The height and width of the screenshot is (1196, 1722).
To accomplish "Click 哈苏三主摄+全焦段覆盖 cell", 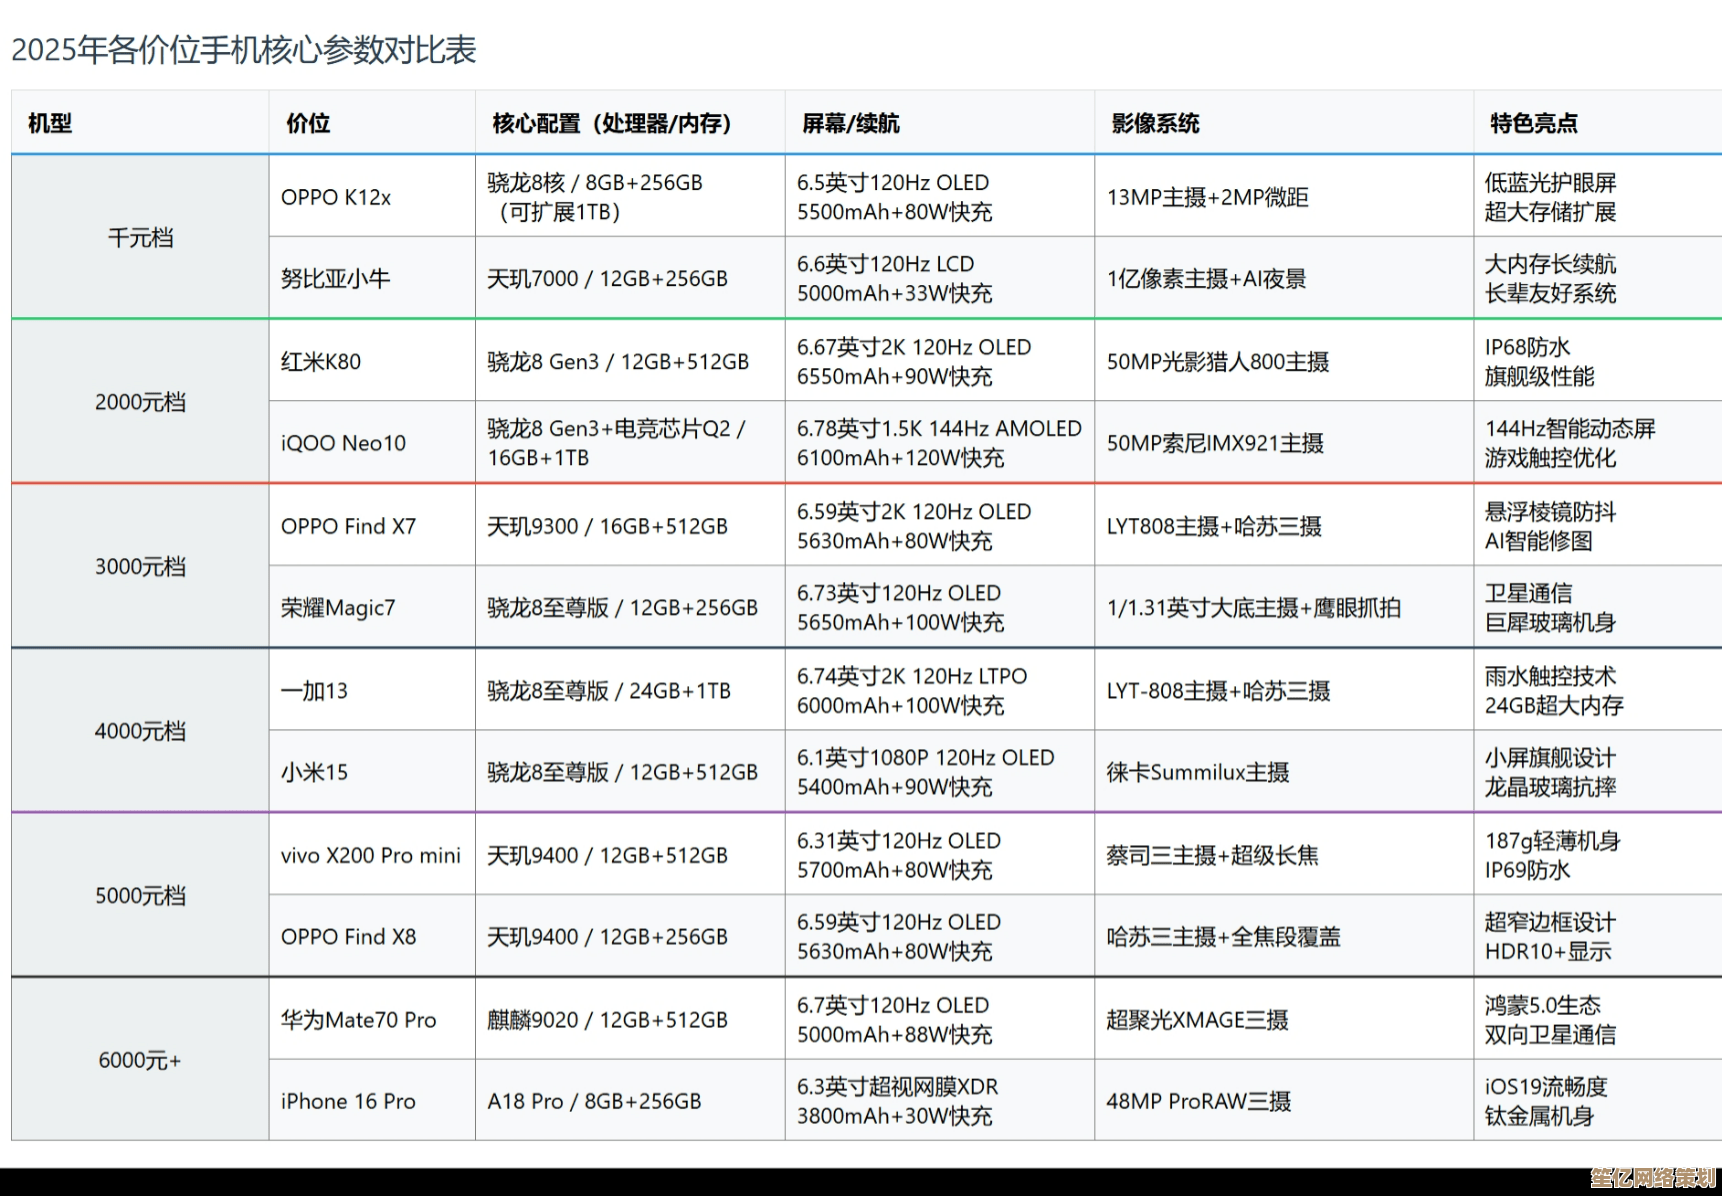I will click(x=1284, y=936).
